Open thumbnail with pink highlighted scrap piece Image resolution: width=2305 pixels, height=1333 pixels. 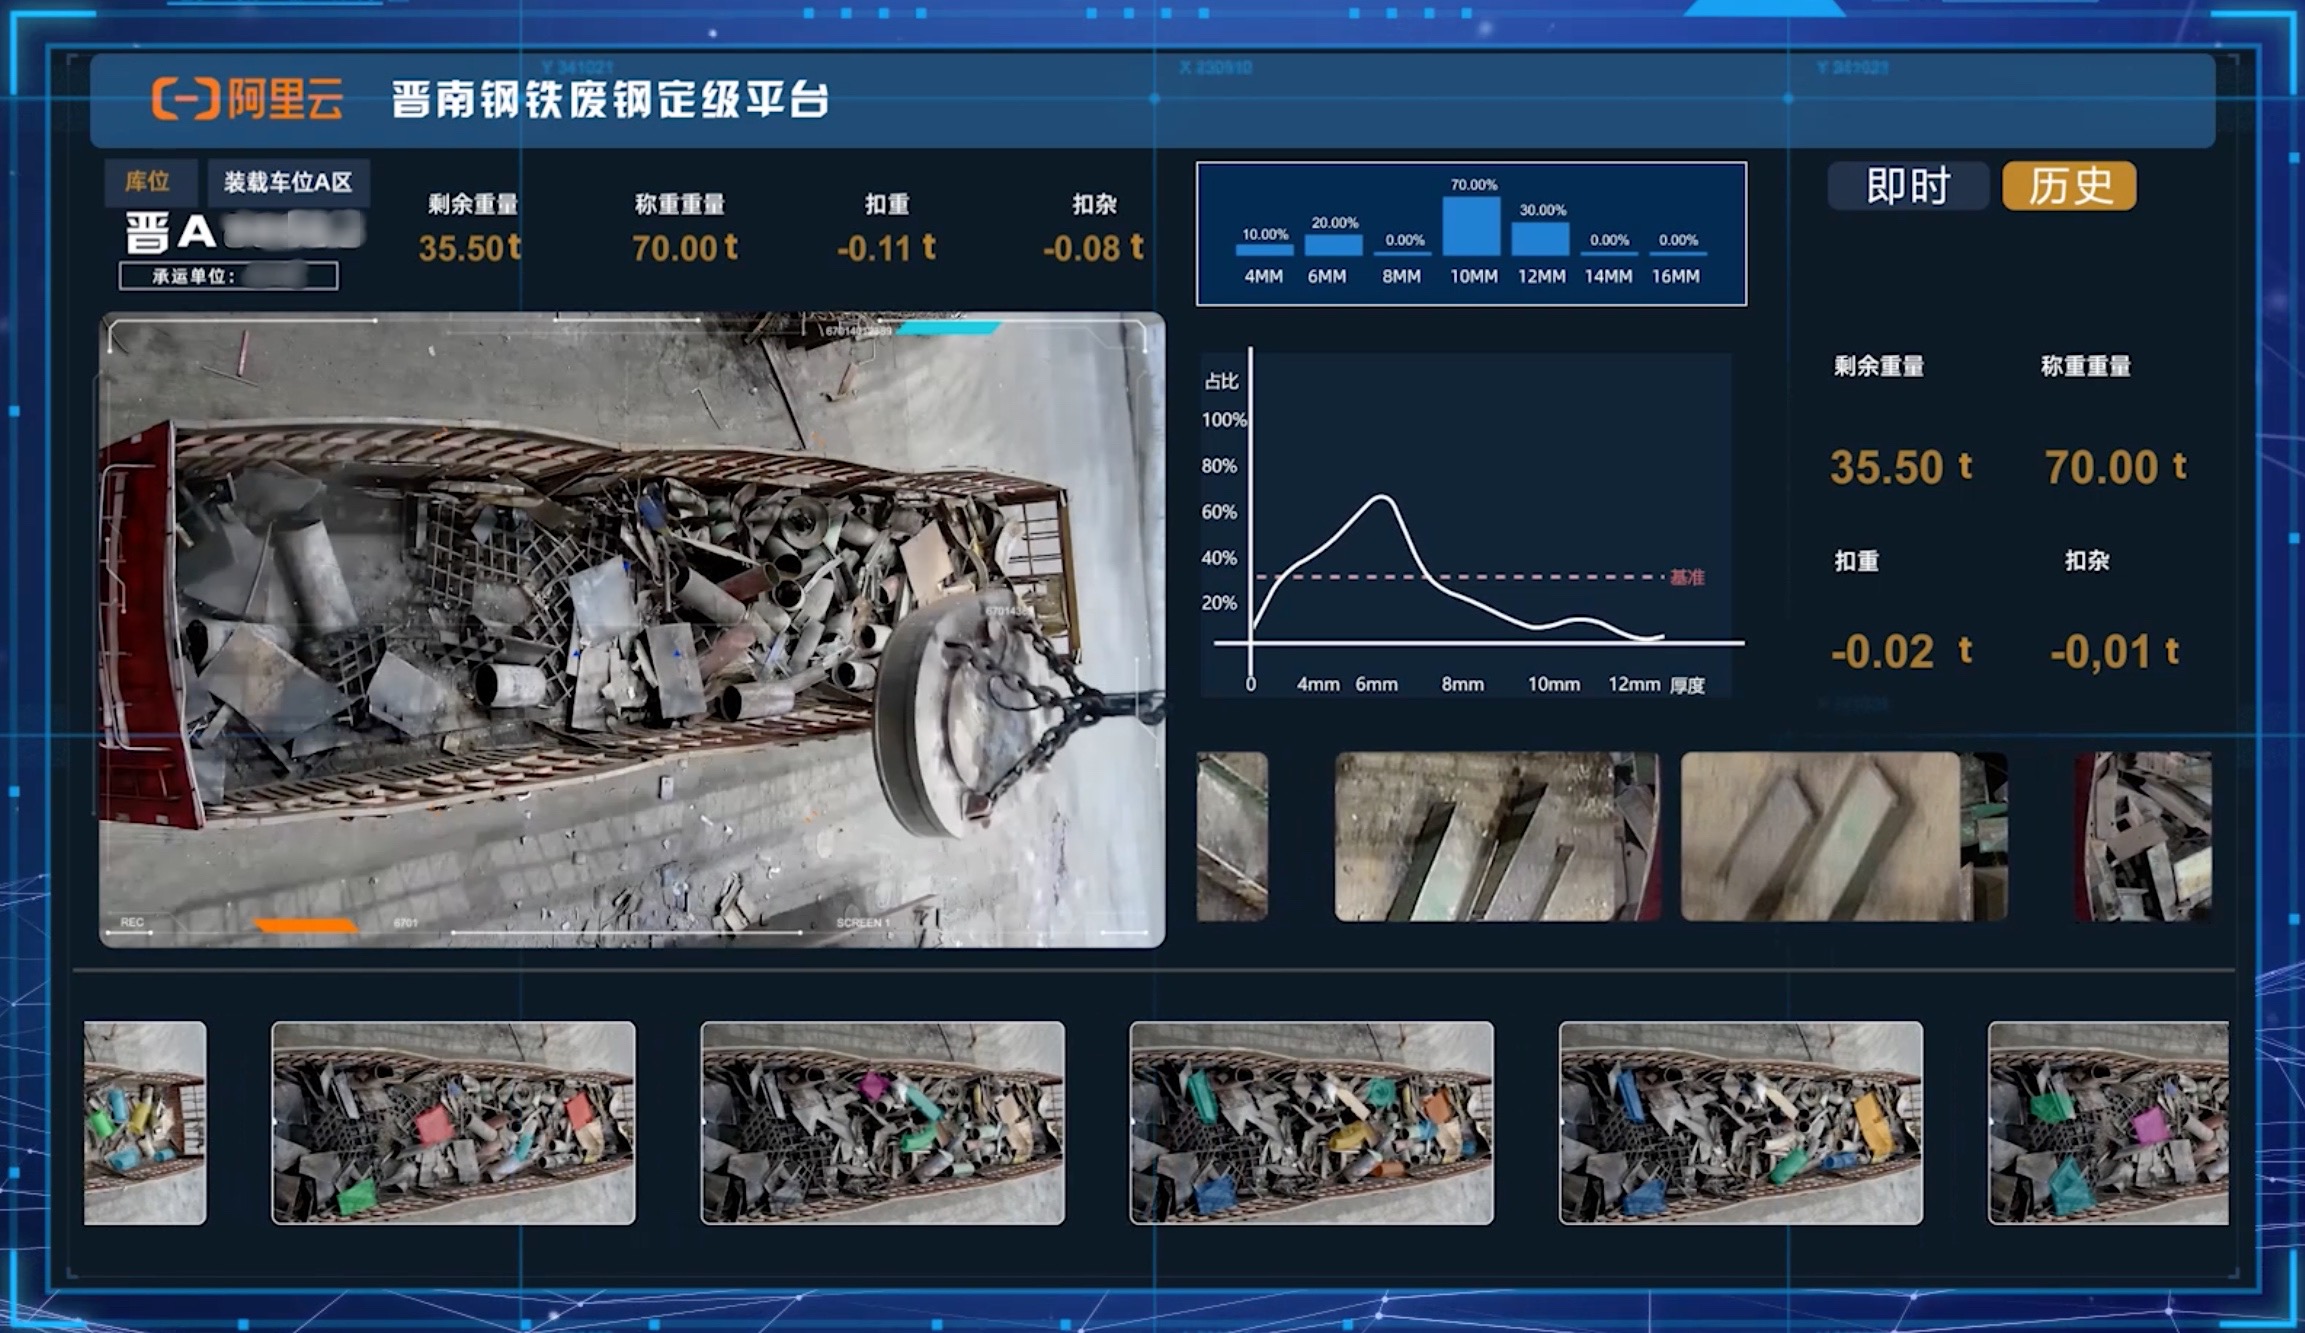tap(882, 1122)
